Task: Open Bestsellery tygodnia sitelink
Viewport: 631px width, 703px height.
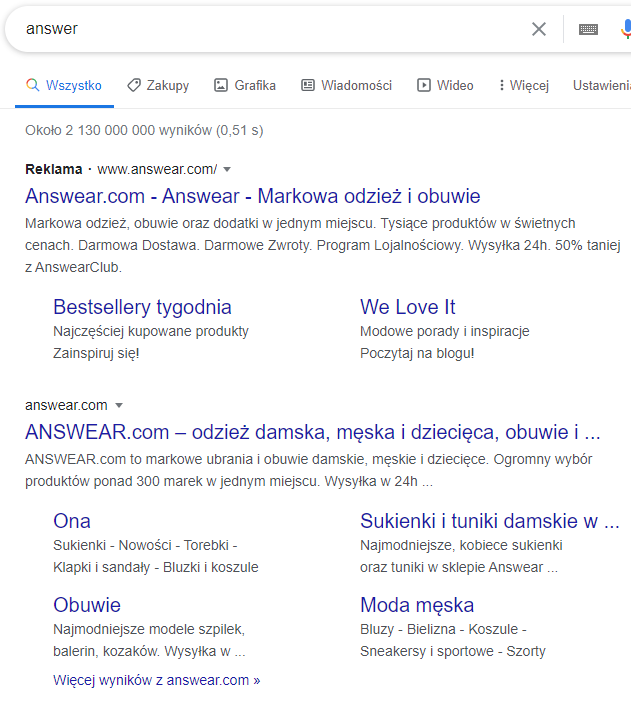Action: [142, 307]
